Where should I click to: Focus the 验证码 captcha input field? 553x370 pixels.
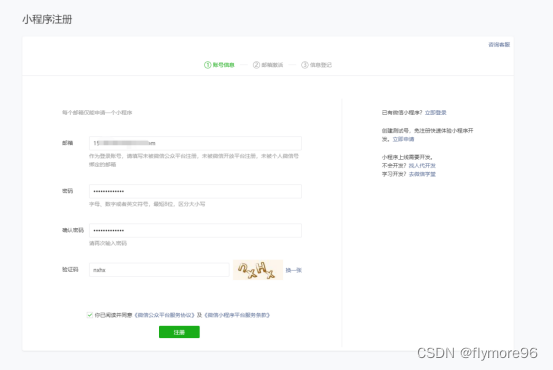(159, 270)
